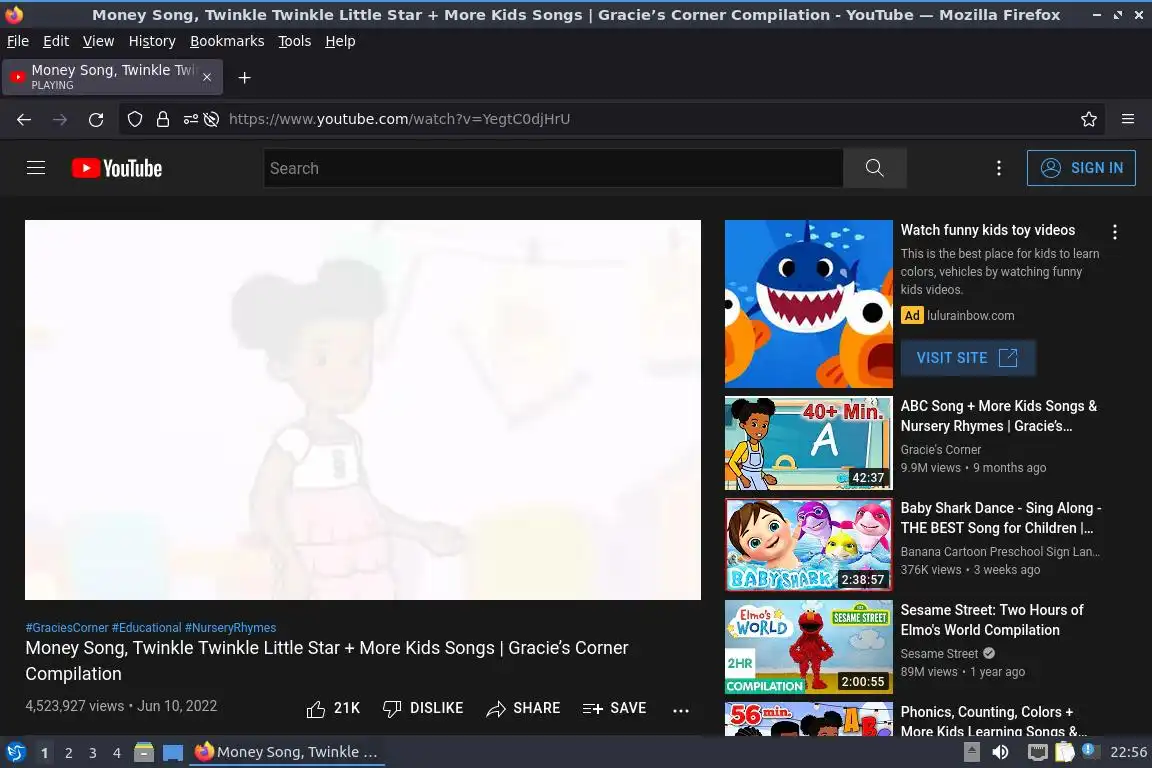Viewport: 1152px width, 768px height.
Task: Open YouTube settings three-dot menu
Action: pos(998,168)
